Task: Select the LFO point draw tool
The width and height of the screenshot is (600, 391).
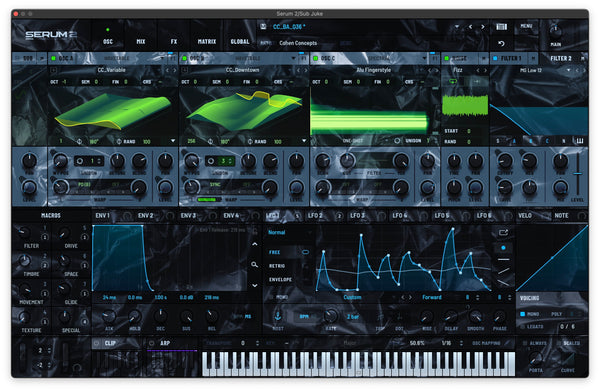Action: click(x=503, y=248)
